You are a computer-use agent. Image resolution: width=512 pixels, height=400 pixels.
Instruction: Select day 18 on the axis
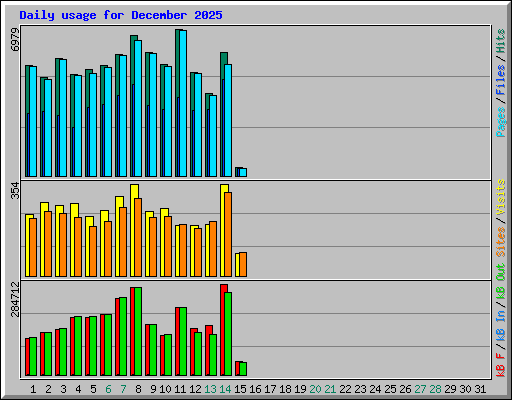point(285,389)
